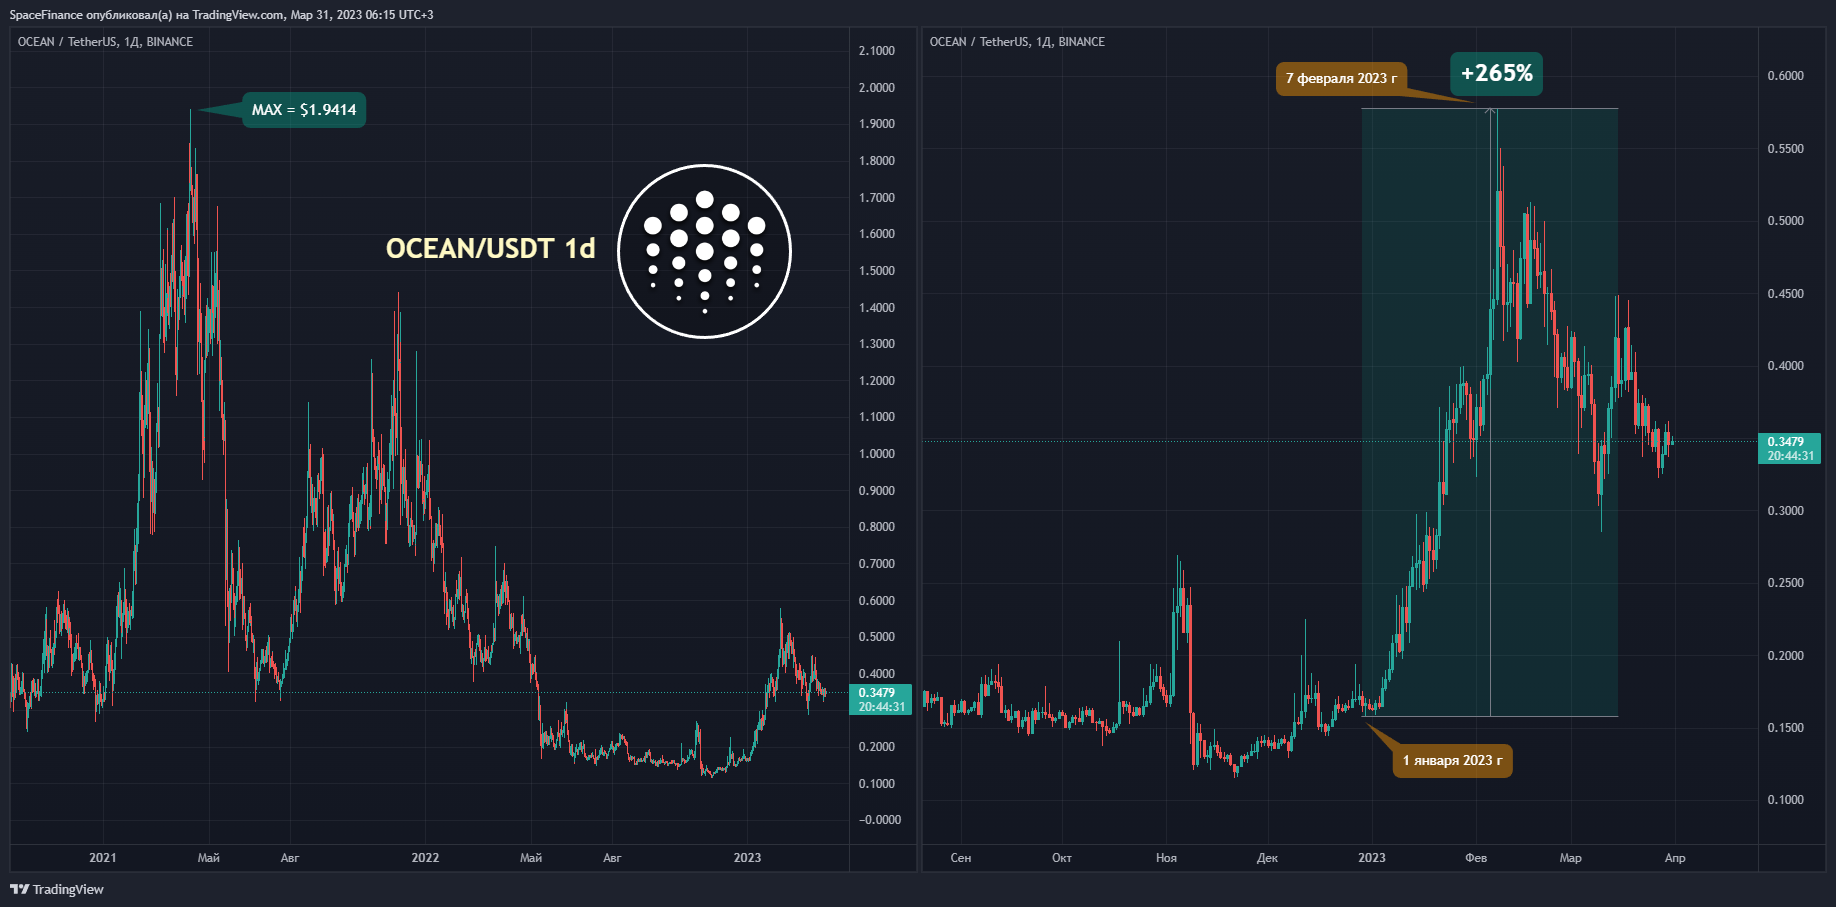Click the 0.1500 price axis label
1836x907 pixels.
(x=1786, y=728)
